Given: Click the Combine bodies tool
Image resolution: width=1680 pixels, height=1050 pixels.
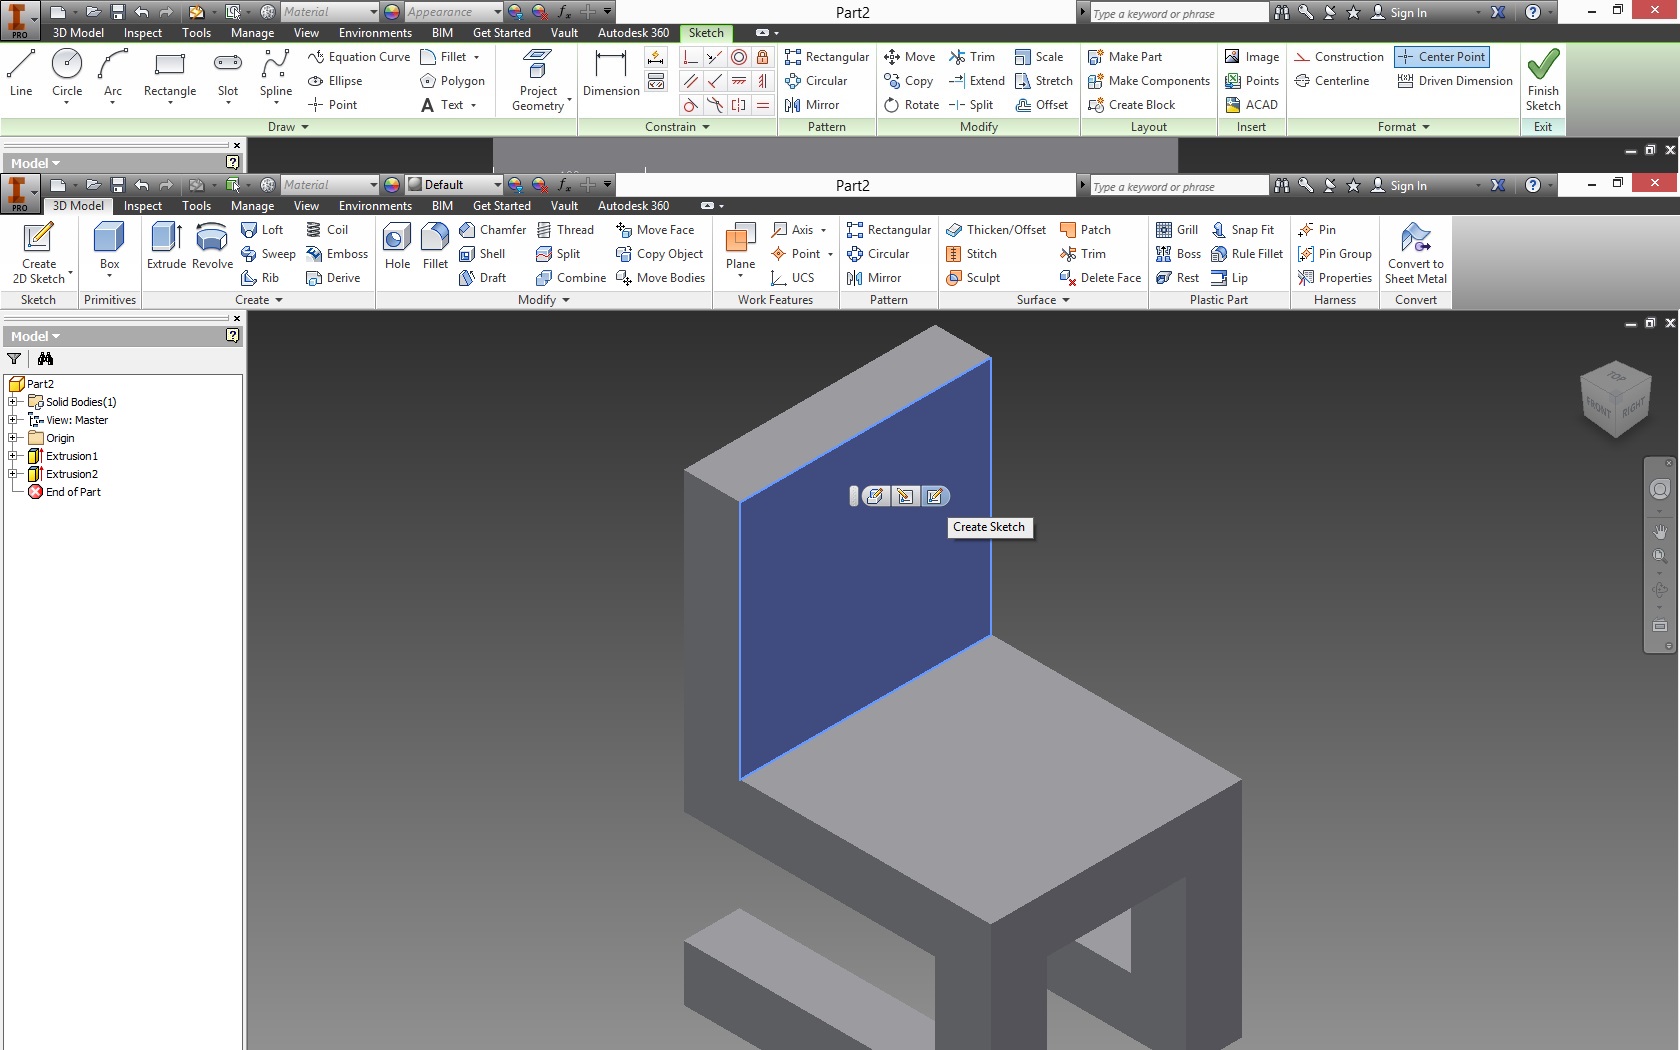Looking at the screenshot, I should point(571,278).
